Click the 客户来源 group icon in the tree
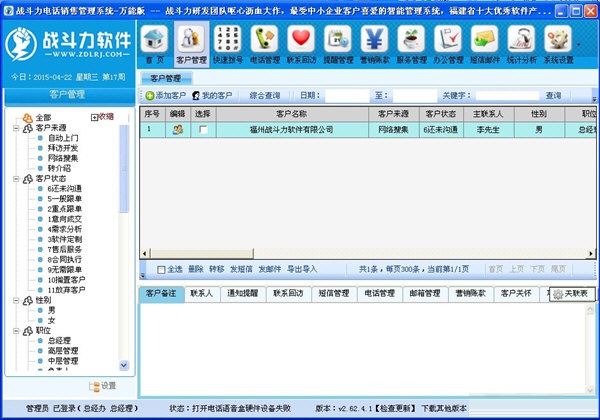The height and width of the screenshot is (420, 600). (x=28, y=128)
